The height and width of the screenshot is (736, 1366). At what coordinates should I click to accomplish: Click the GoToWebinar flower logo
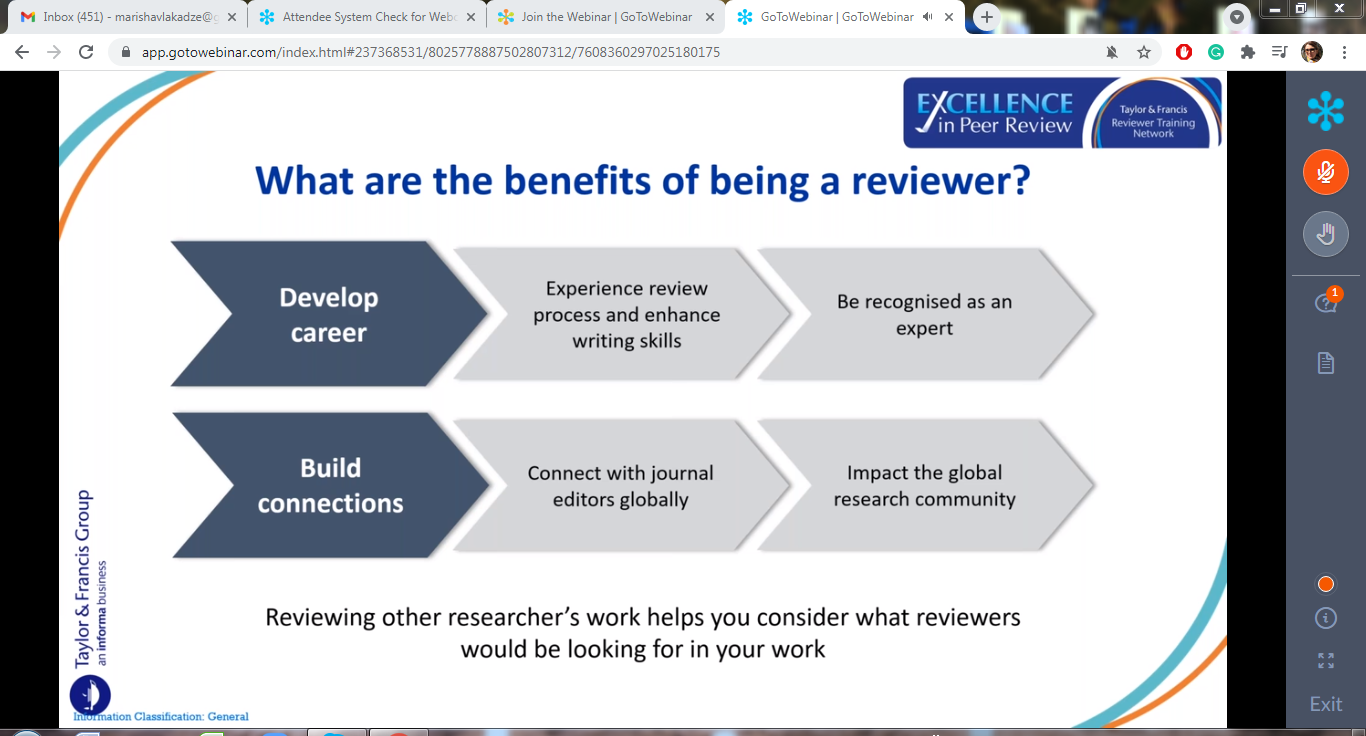[x=1326, y=111]
